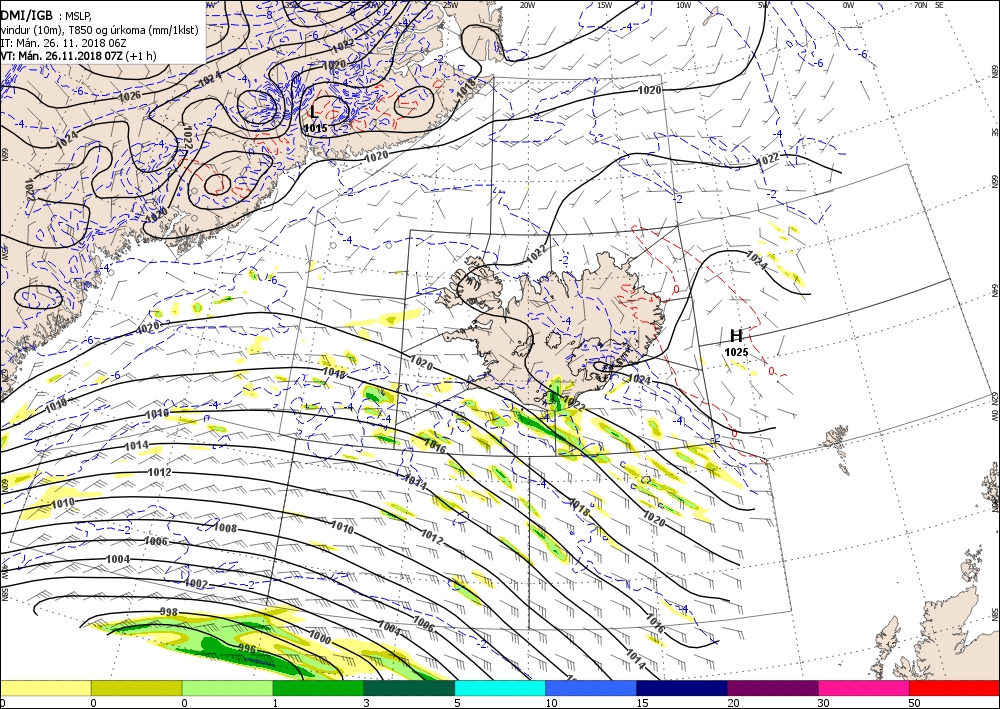1000x709 pixels.
Task: Choose the navy blue legend swatch
Action: (682, 688)
